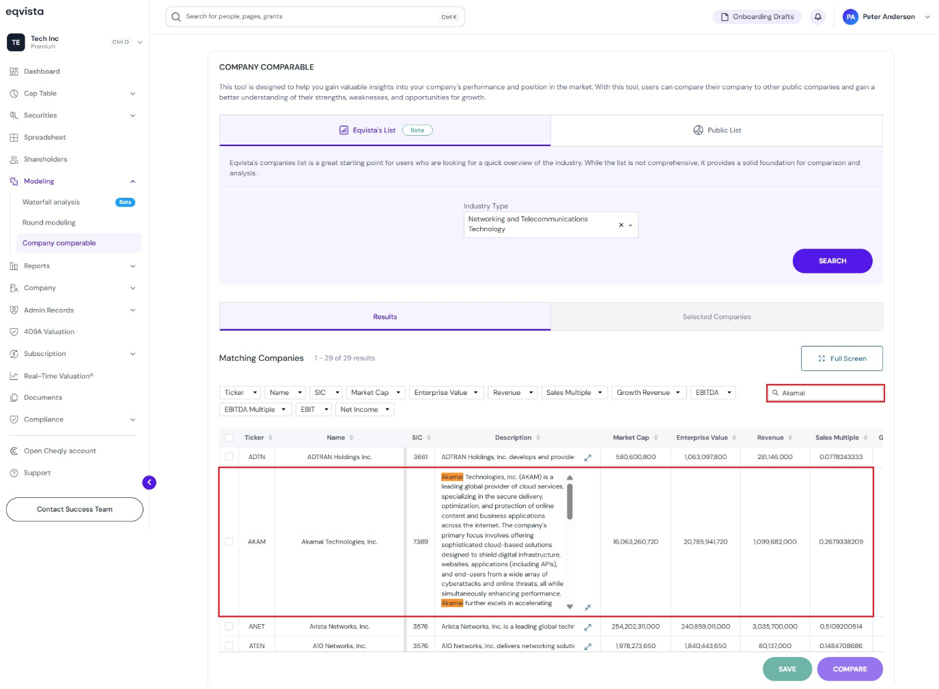Click the Support help icon
The height and width of the screenshot is (689, 939).
click(14, 473)
